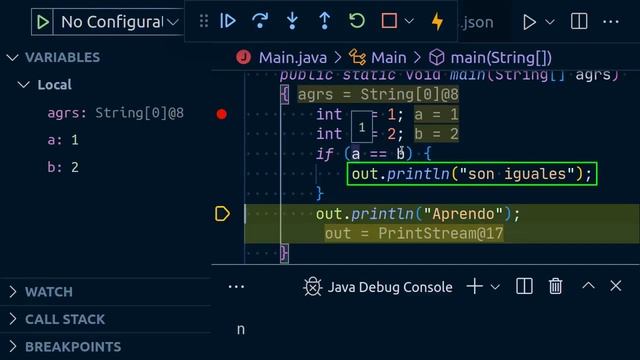
Task: Click the println "son iguales" code line
Action: (471, 174)
